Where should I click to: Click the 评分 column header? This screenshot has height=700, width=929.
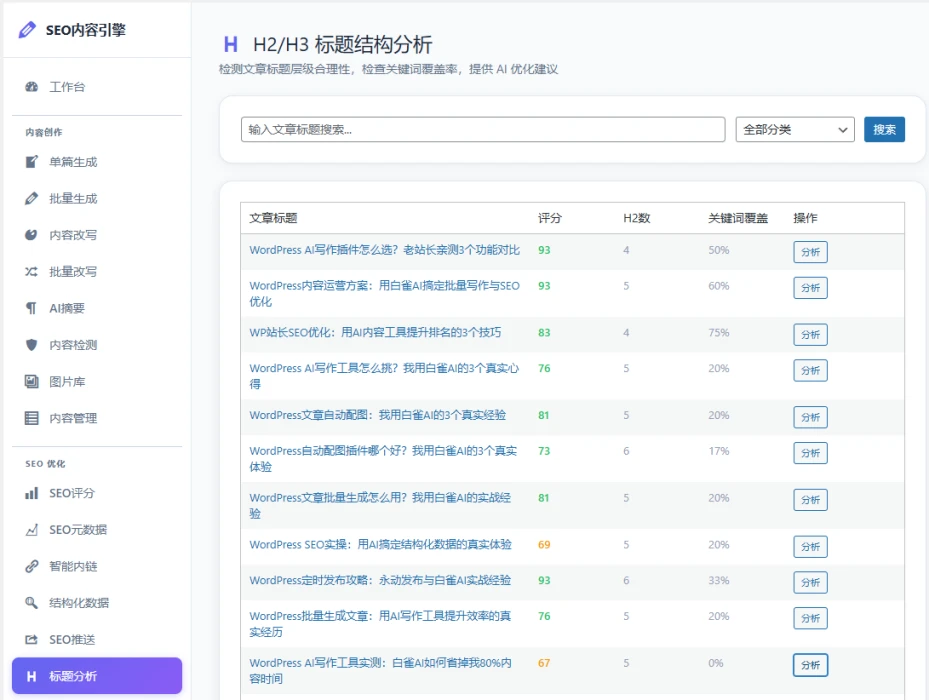point(550,218)
